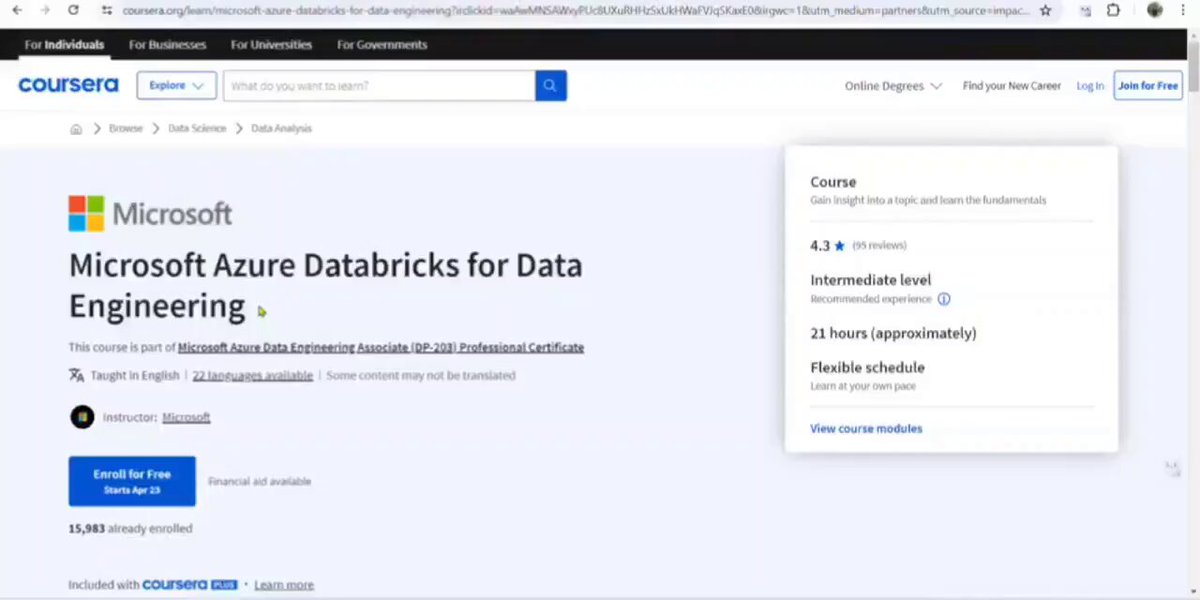Click '21 hours (approximately)' text
The height and width of the screenshot is (600, 1200).
(893, 333)
